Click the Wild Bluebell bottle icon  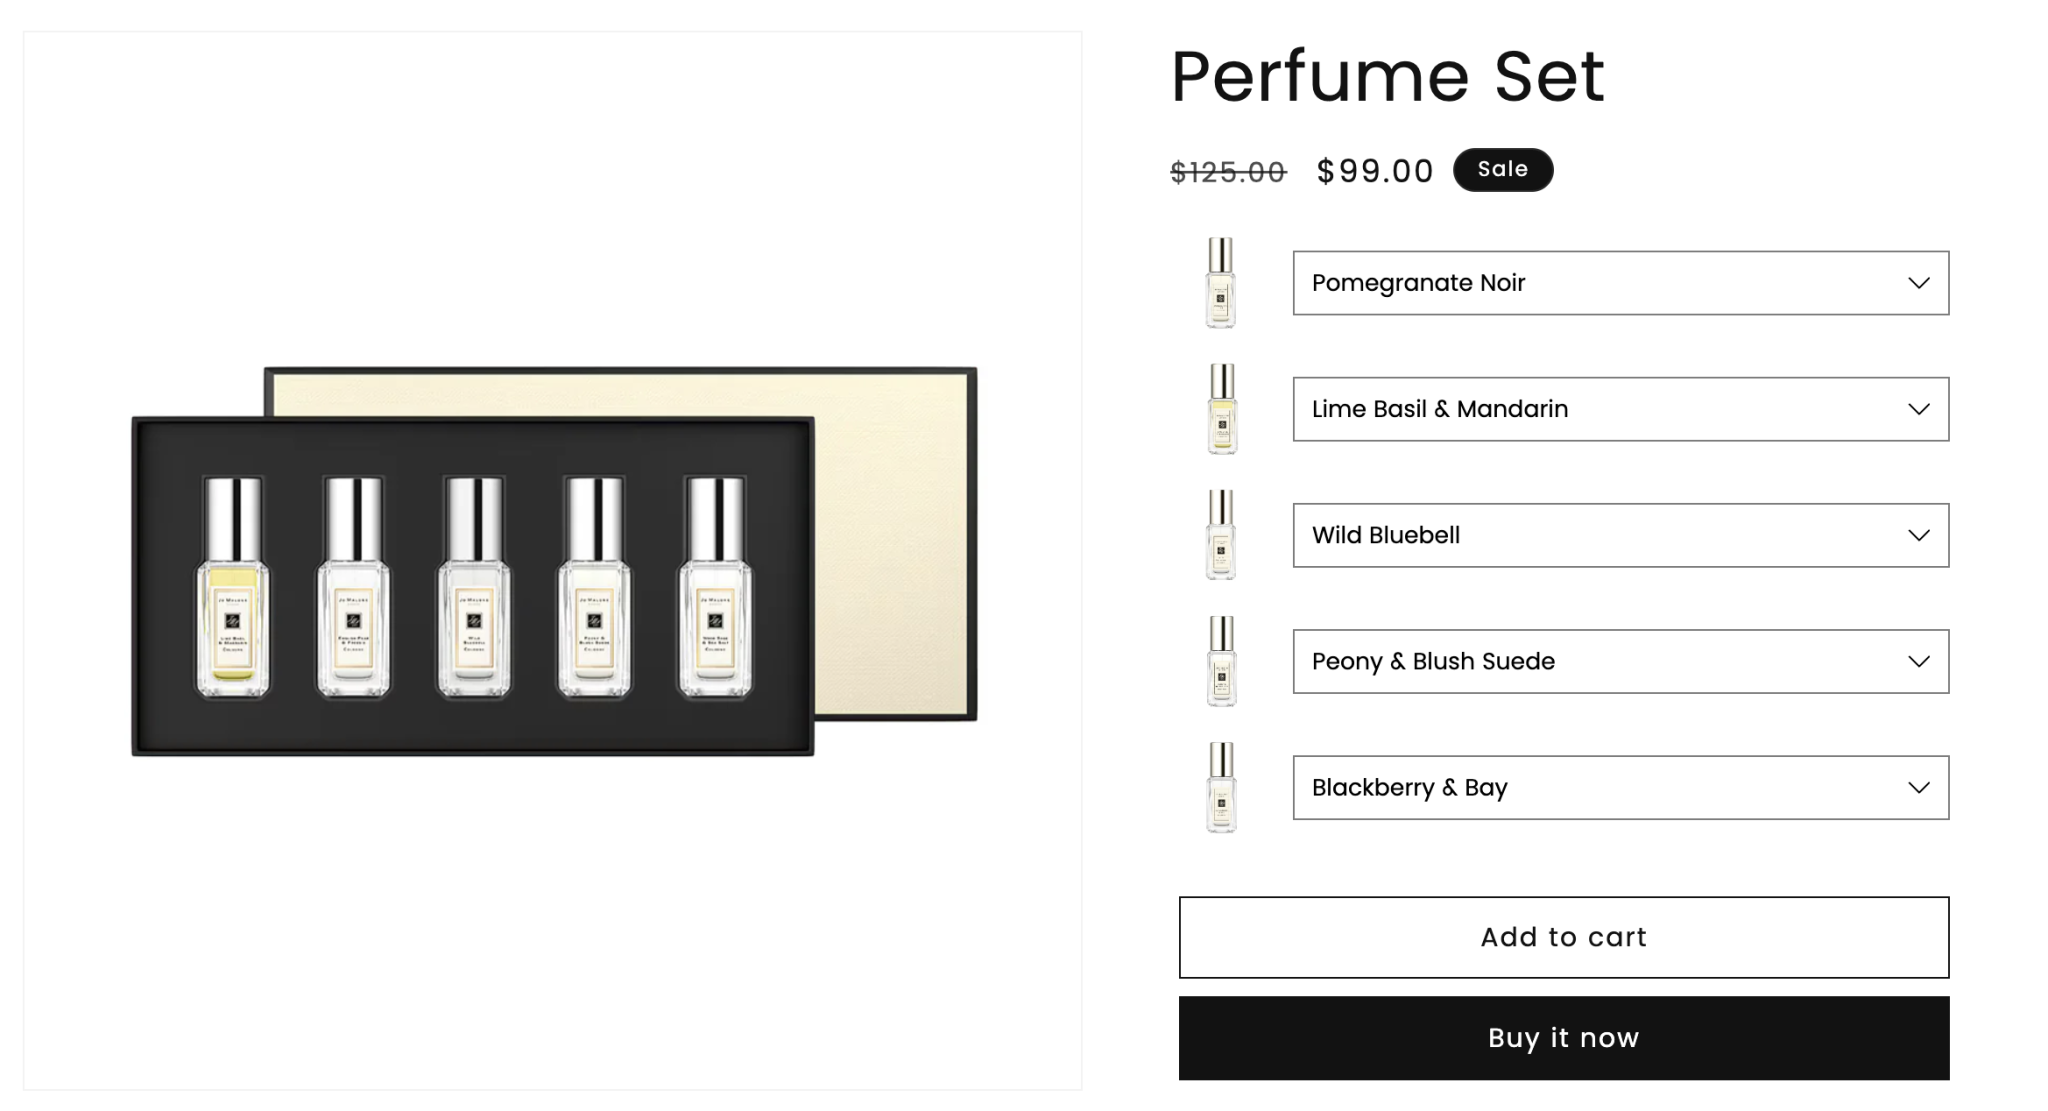tap(1218, 535)
